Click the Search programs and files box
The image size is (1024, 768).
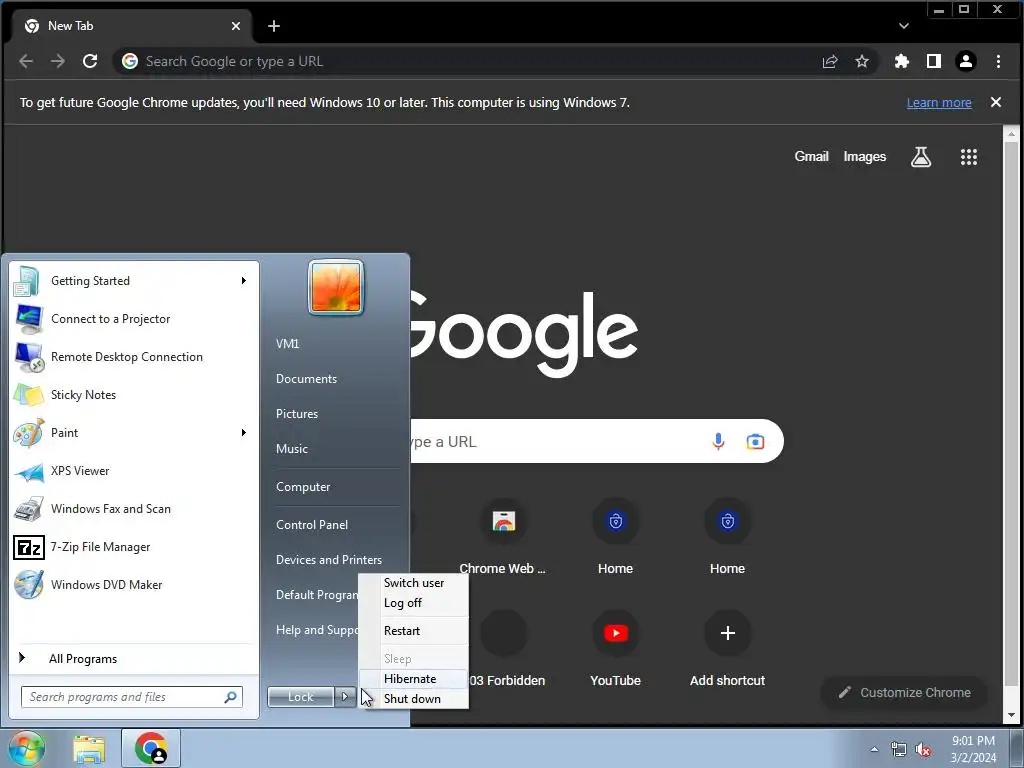point(132,697)
